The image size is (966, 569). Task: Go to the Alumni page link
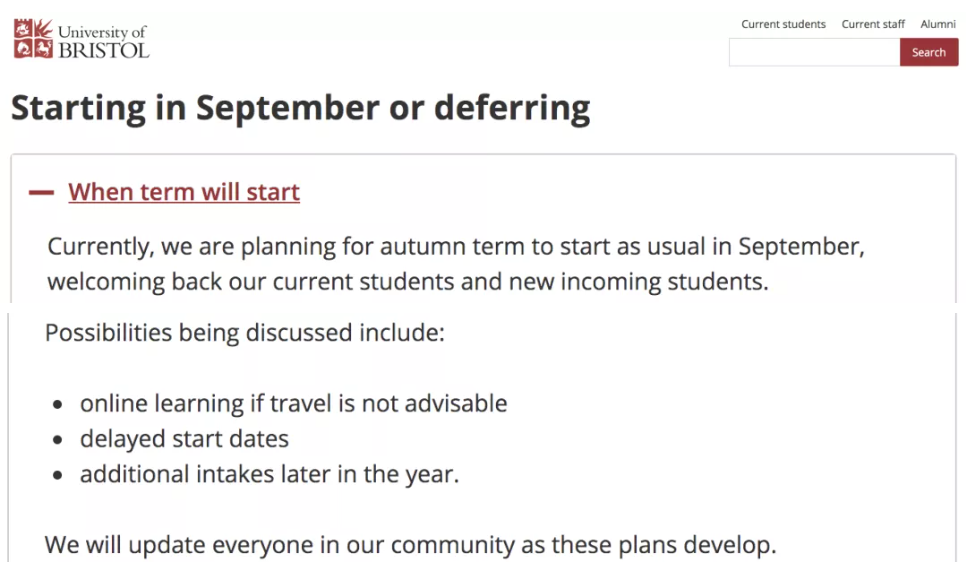pyautogui.click(x=938, y=24)
